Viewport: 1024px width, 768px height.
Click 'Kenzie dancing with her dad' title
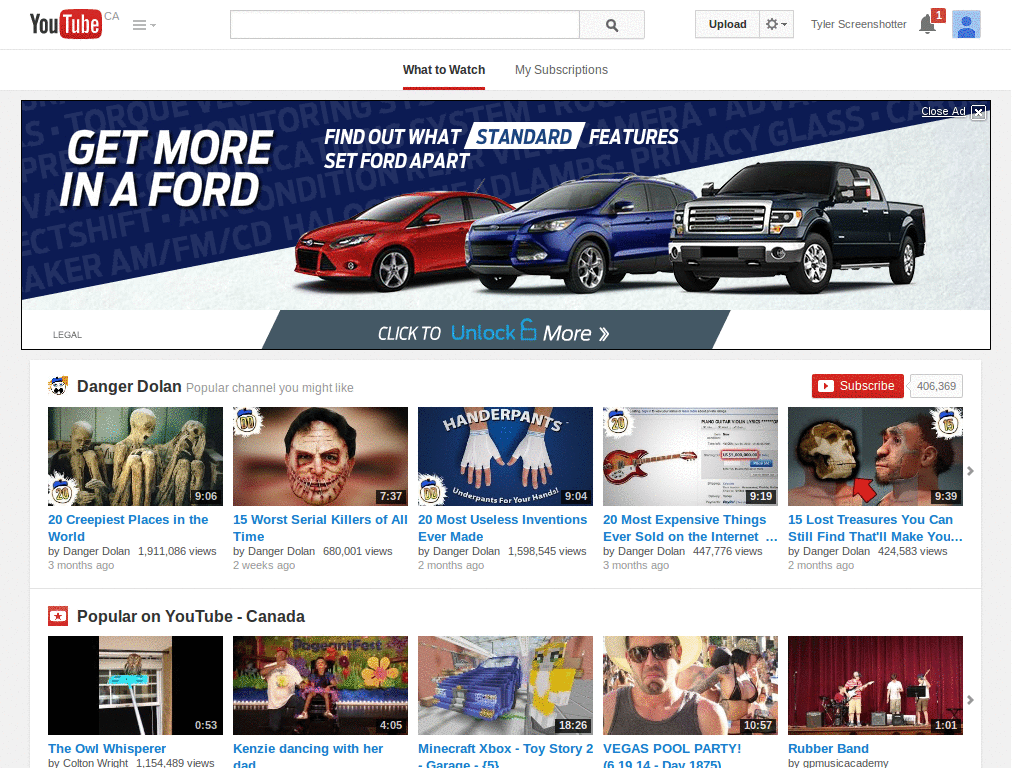tap(308, 755)
